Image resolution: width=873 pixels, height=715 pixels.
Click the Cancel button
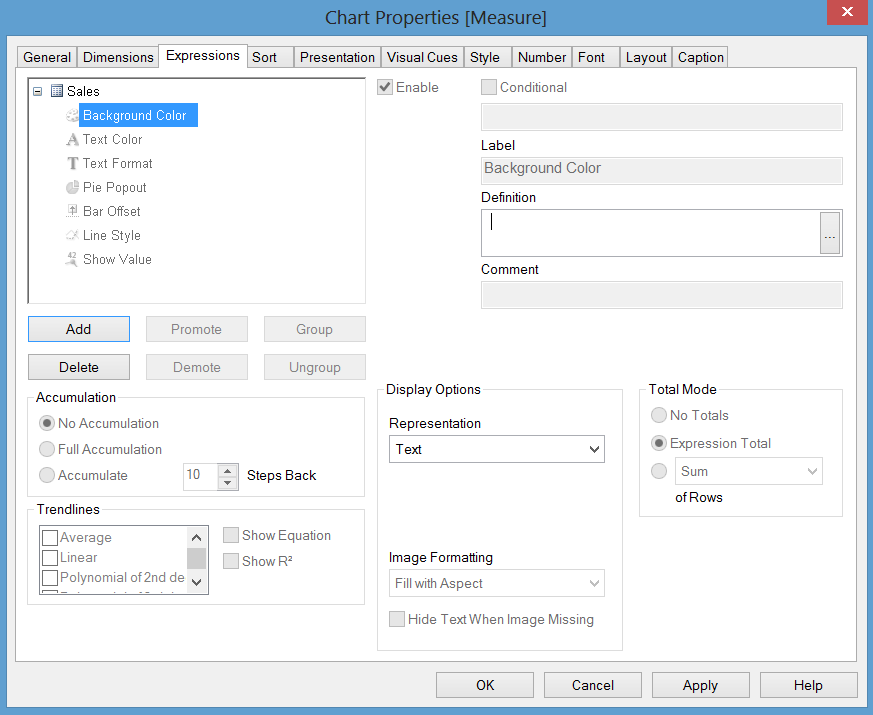point(592,685)
